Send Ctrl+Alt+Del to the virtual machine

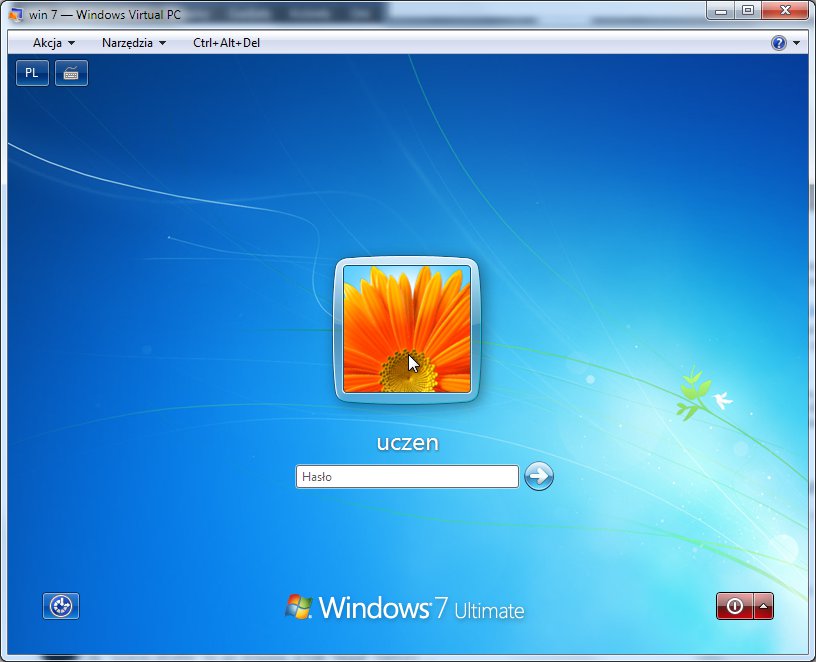(226, 43)
